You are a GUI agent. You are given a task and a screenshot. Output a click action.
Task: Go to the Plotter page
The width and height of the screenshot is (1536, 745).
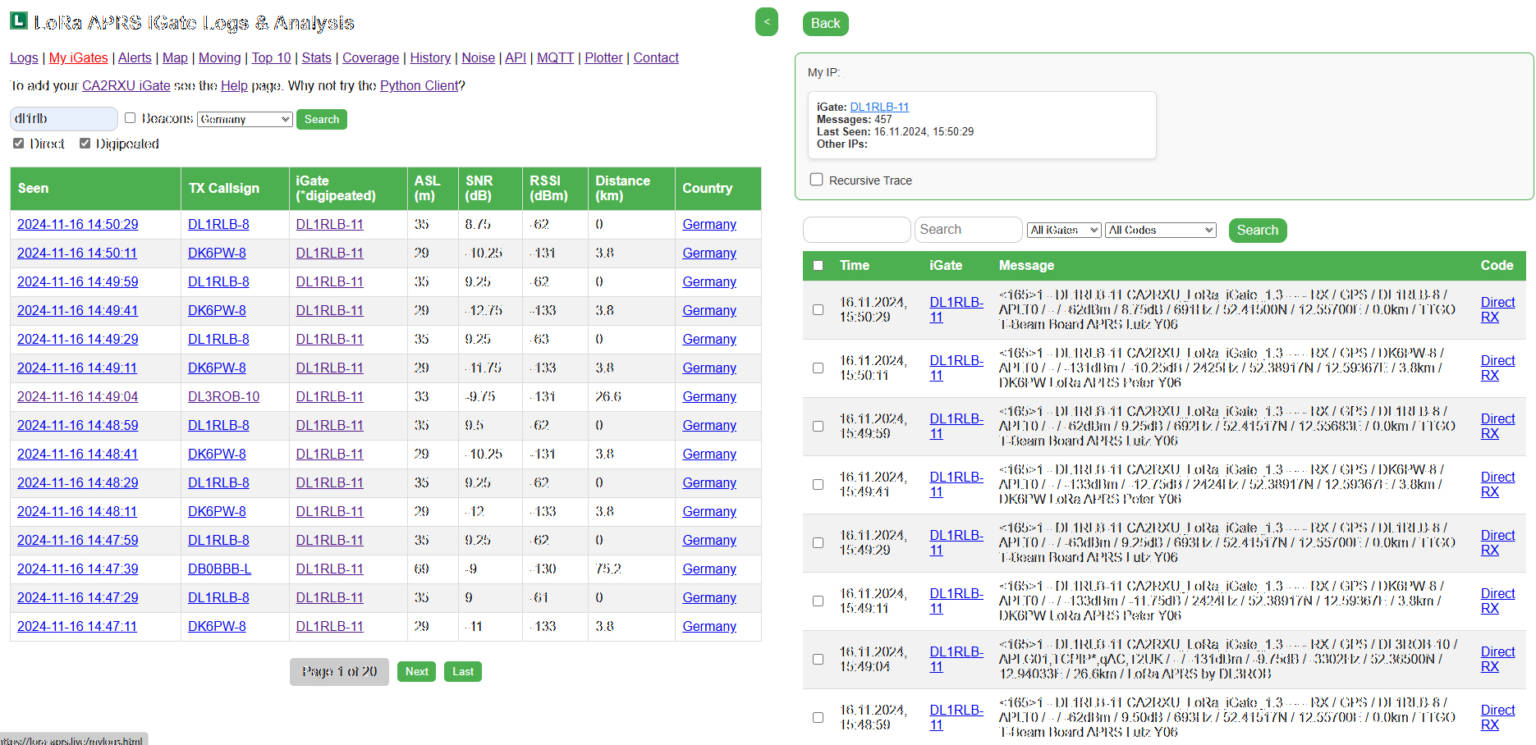tap(604, 57)
